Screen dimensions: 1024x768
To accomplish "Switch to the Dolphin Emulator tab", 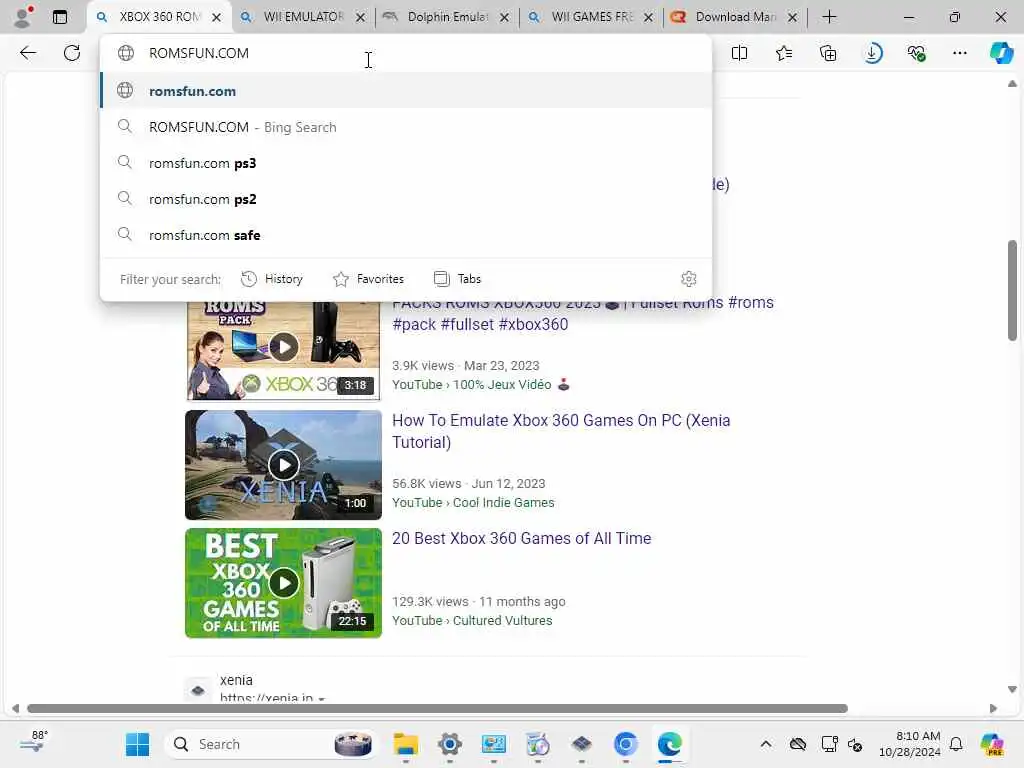I will pos(447,17).
